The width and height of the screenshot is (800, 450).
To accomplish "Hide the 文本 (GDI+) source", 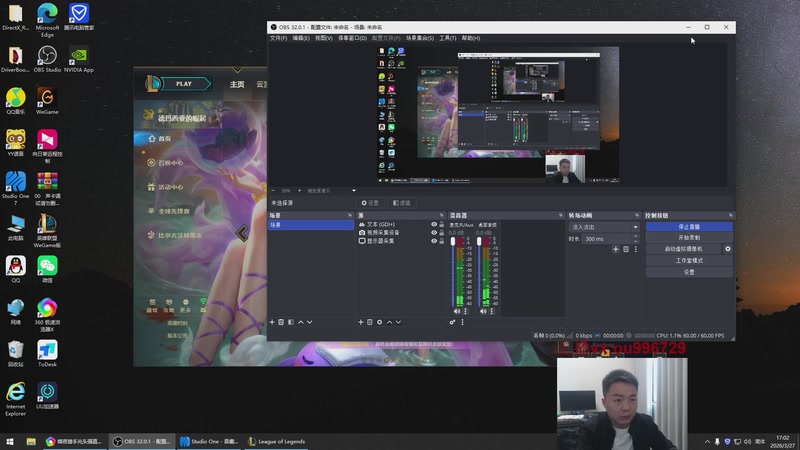I will click(x=434, y=224).
